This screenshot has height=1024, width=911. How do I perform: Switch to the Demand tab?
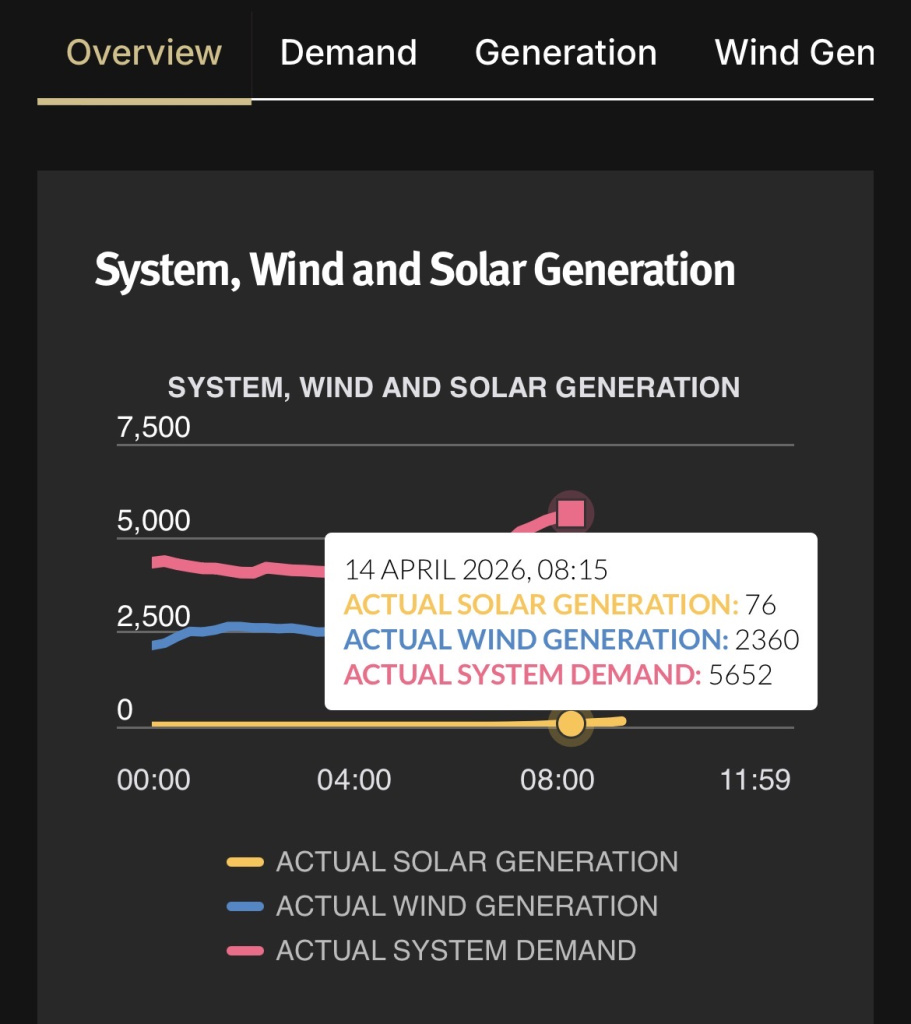click(x=348, y=53)
